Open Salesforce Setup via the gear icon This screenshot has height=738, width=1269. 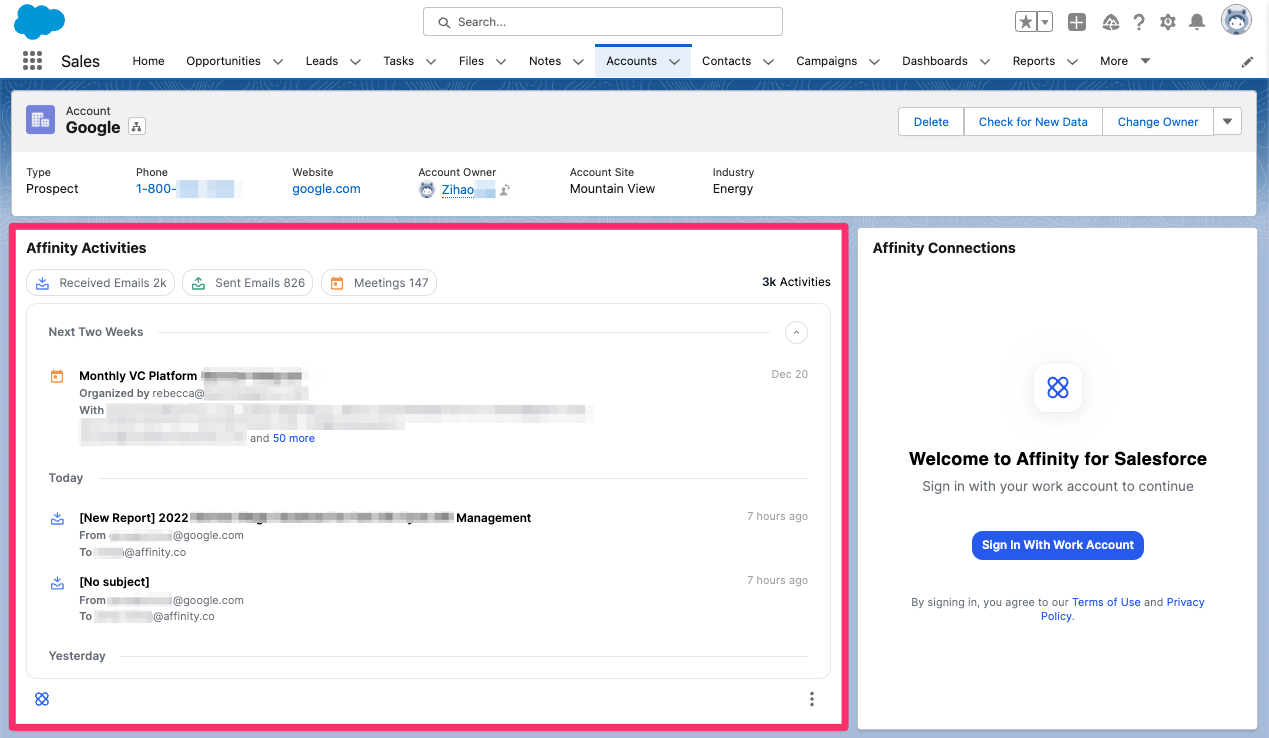1167,21
